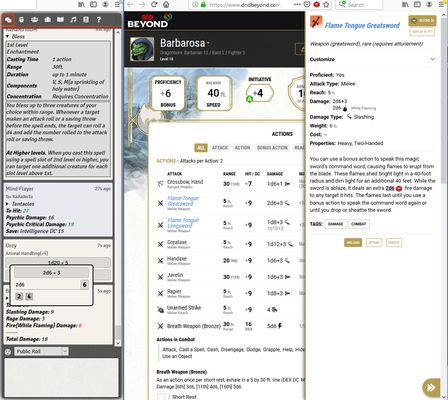448x400 pixels.
Task: Collapse the Bless spell card triangle
Action: (8, 36)
